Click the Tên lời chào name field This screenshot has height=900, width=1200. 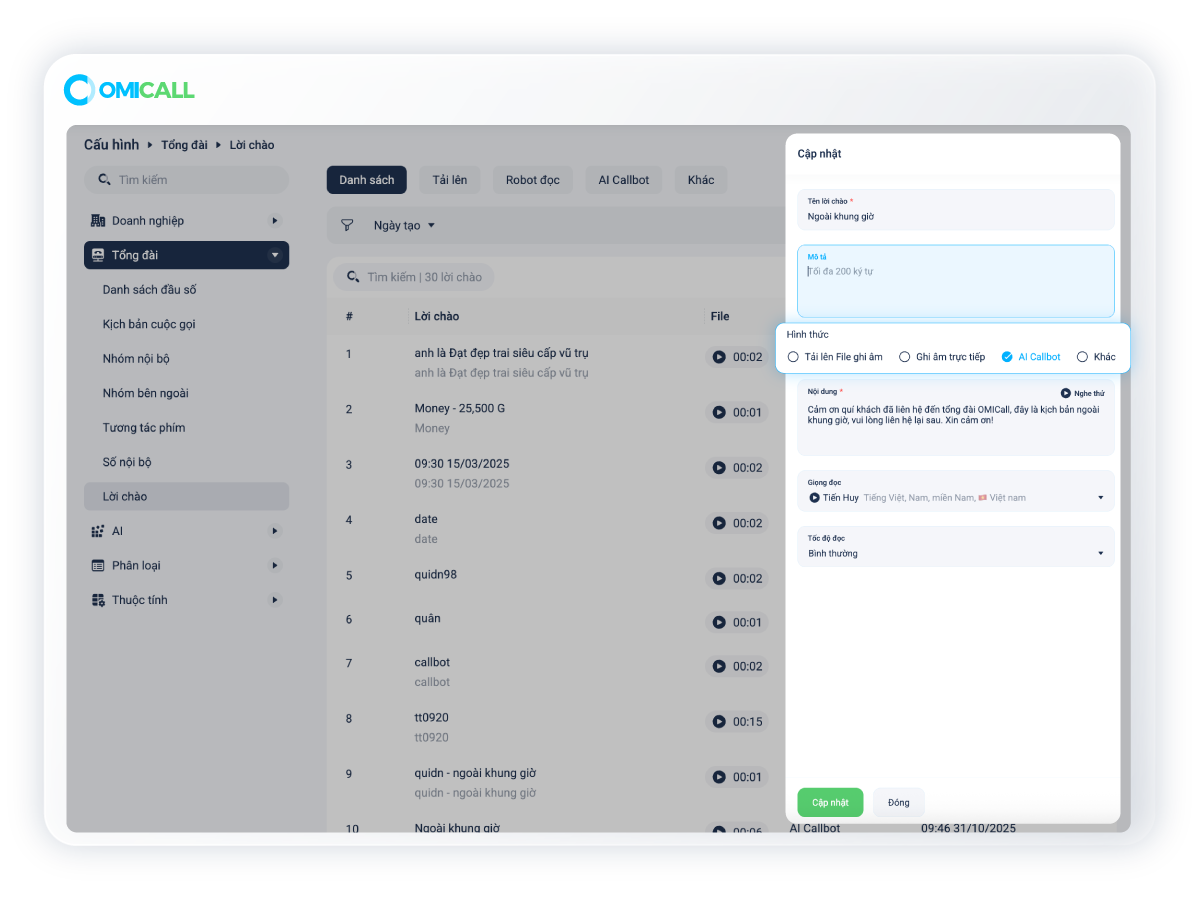[x=956, y=210]
